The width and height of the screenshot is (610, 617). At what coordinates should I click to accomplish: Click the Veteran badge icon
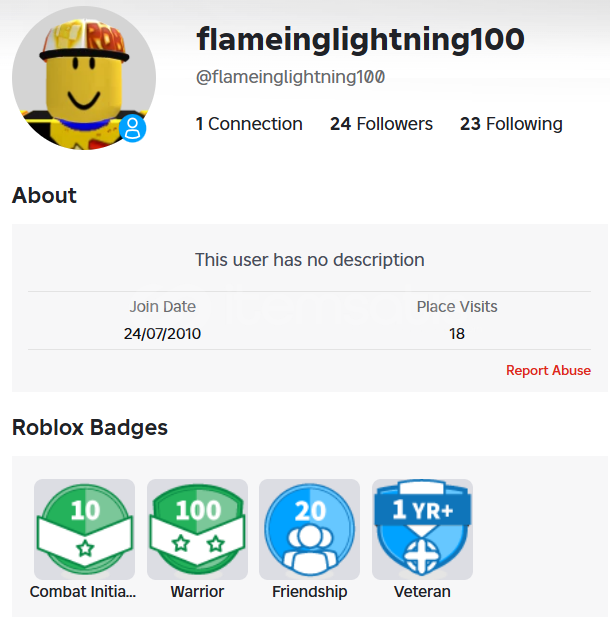[x=422, y=529]
